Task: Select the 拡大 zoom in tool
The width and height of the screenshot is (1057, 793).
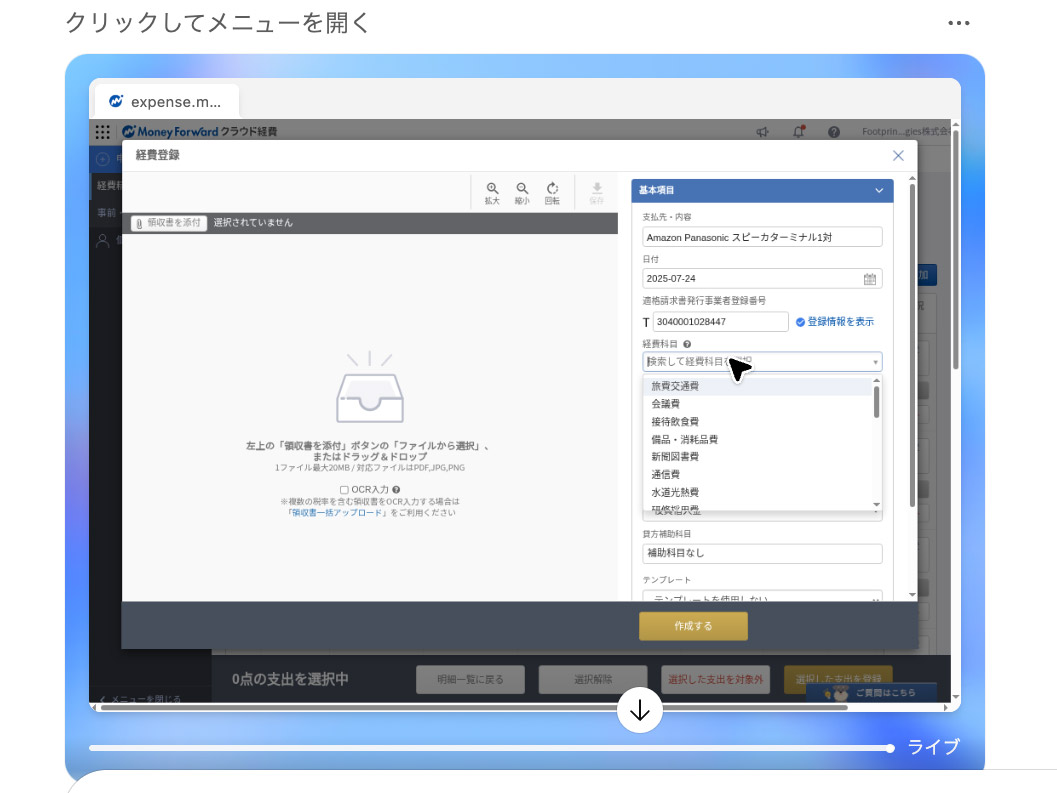Action: [492, 190]
